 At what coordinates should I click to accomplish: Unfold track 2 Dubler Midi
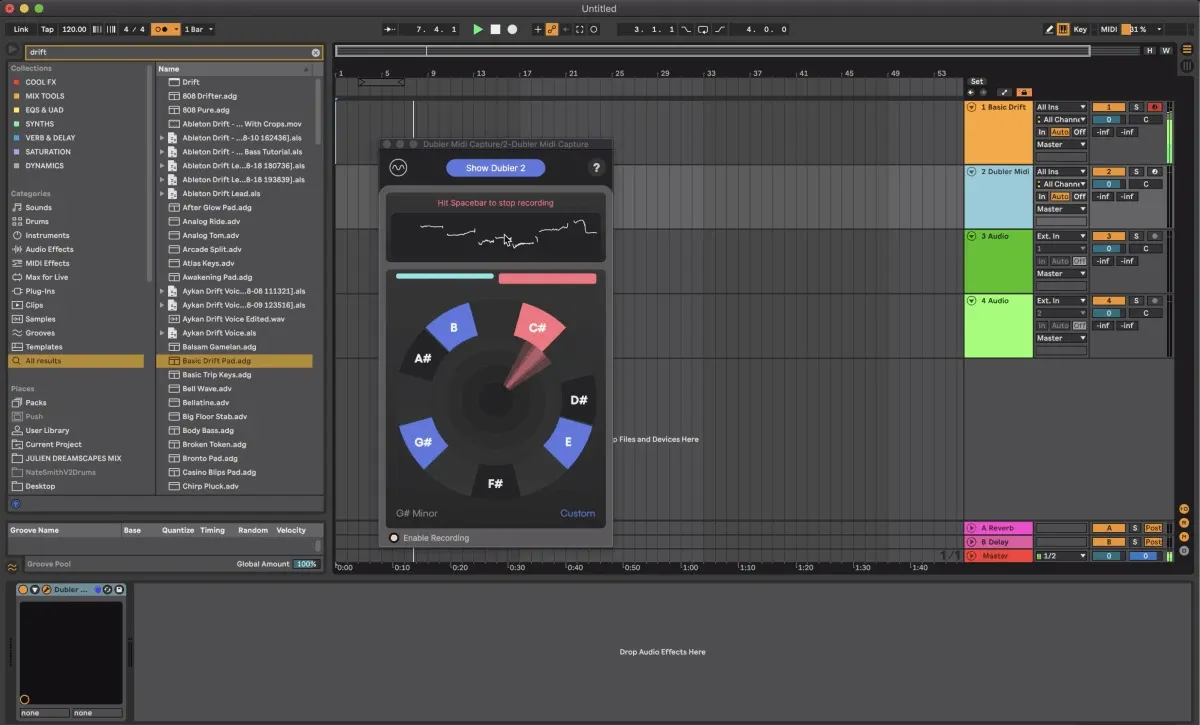[x=971, y=172]
